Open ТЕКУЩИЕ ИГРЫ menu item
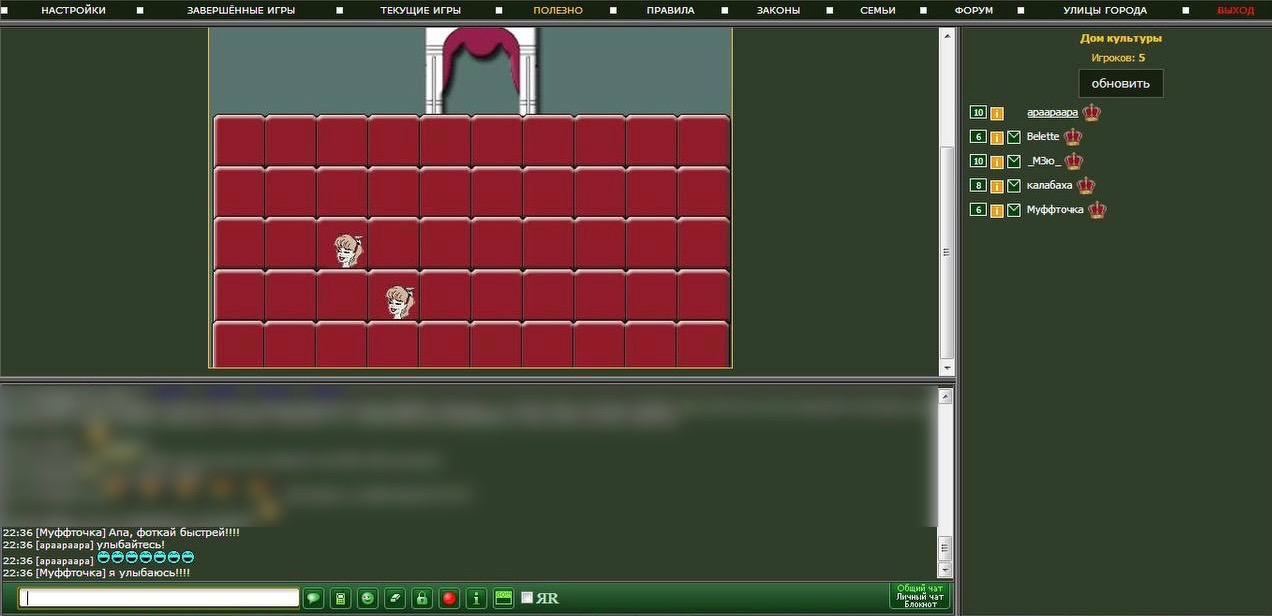 (x=421, y=10)
